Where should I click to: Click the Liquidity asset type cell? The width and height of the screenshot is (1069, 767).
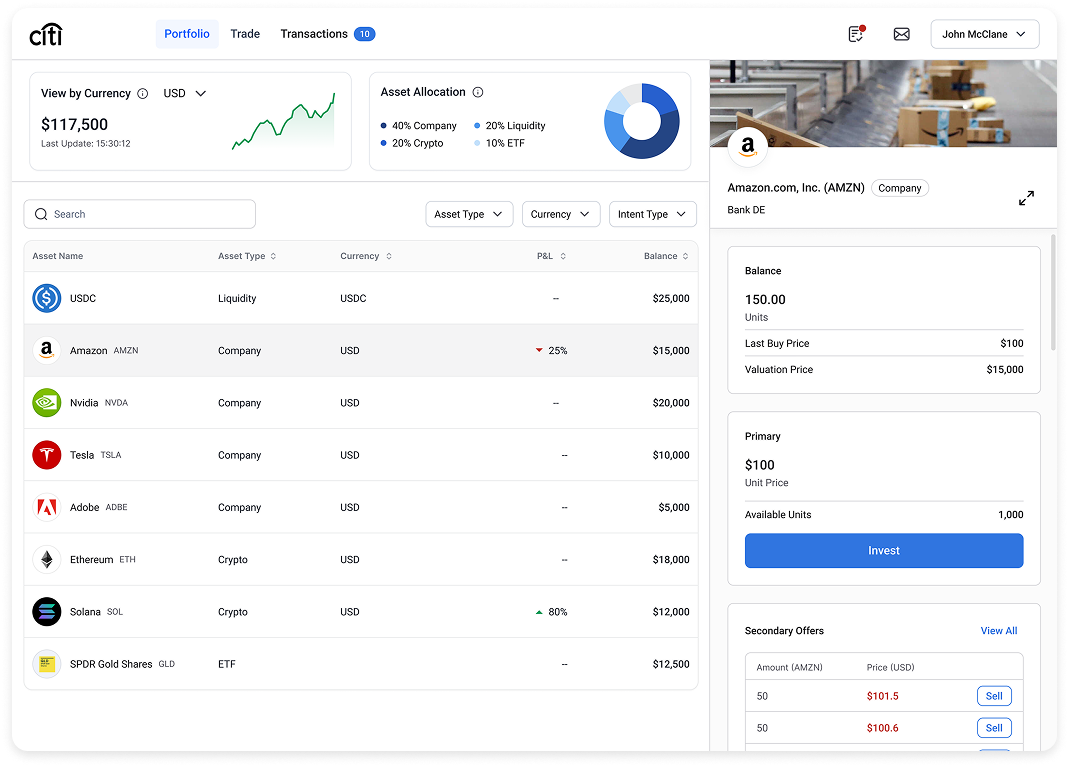[x=237, y=299]
